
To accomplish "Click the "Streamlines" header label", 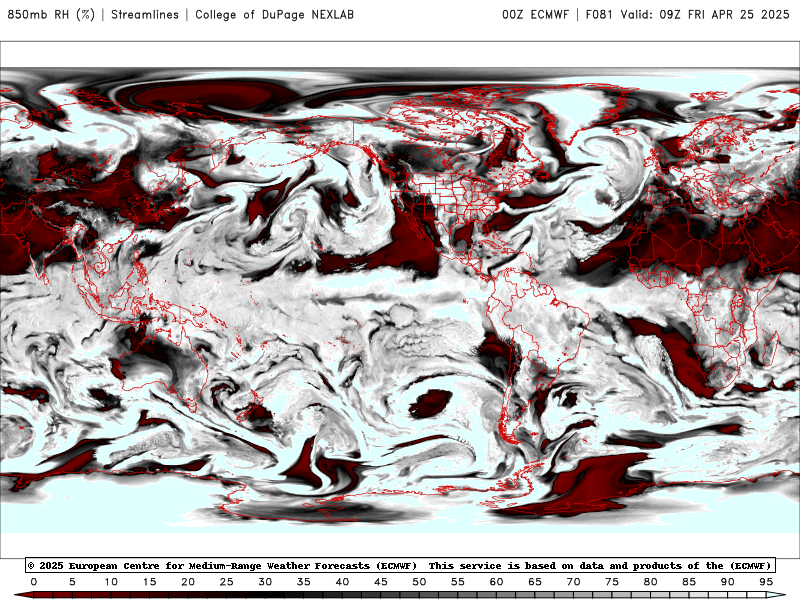I will click(x=145, y=15).
